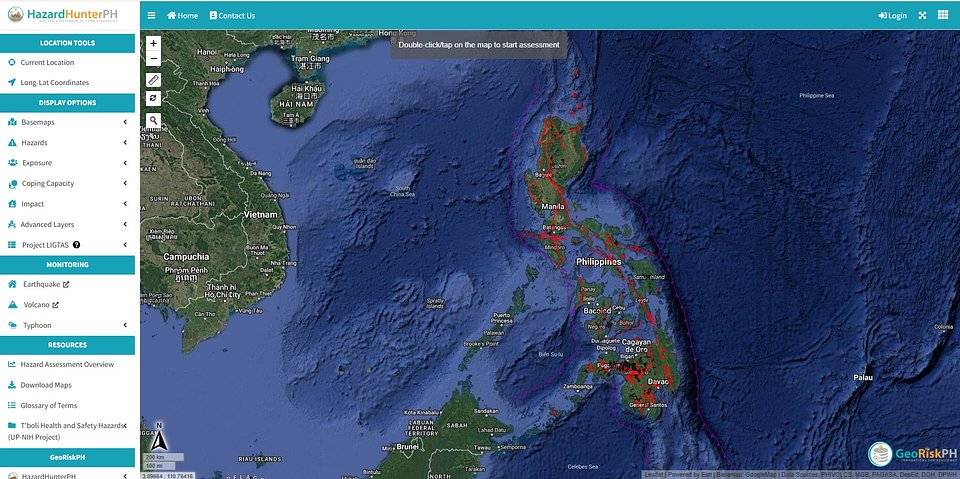Click the Hazards chevron arrow
The image size is (960, 479).
coord(125,143)
